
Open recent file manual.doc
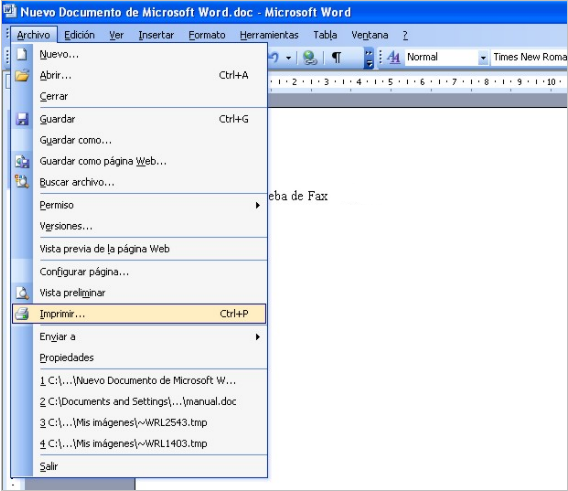click(x=139, y=401)
